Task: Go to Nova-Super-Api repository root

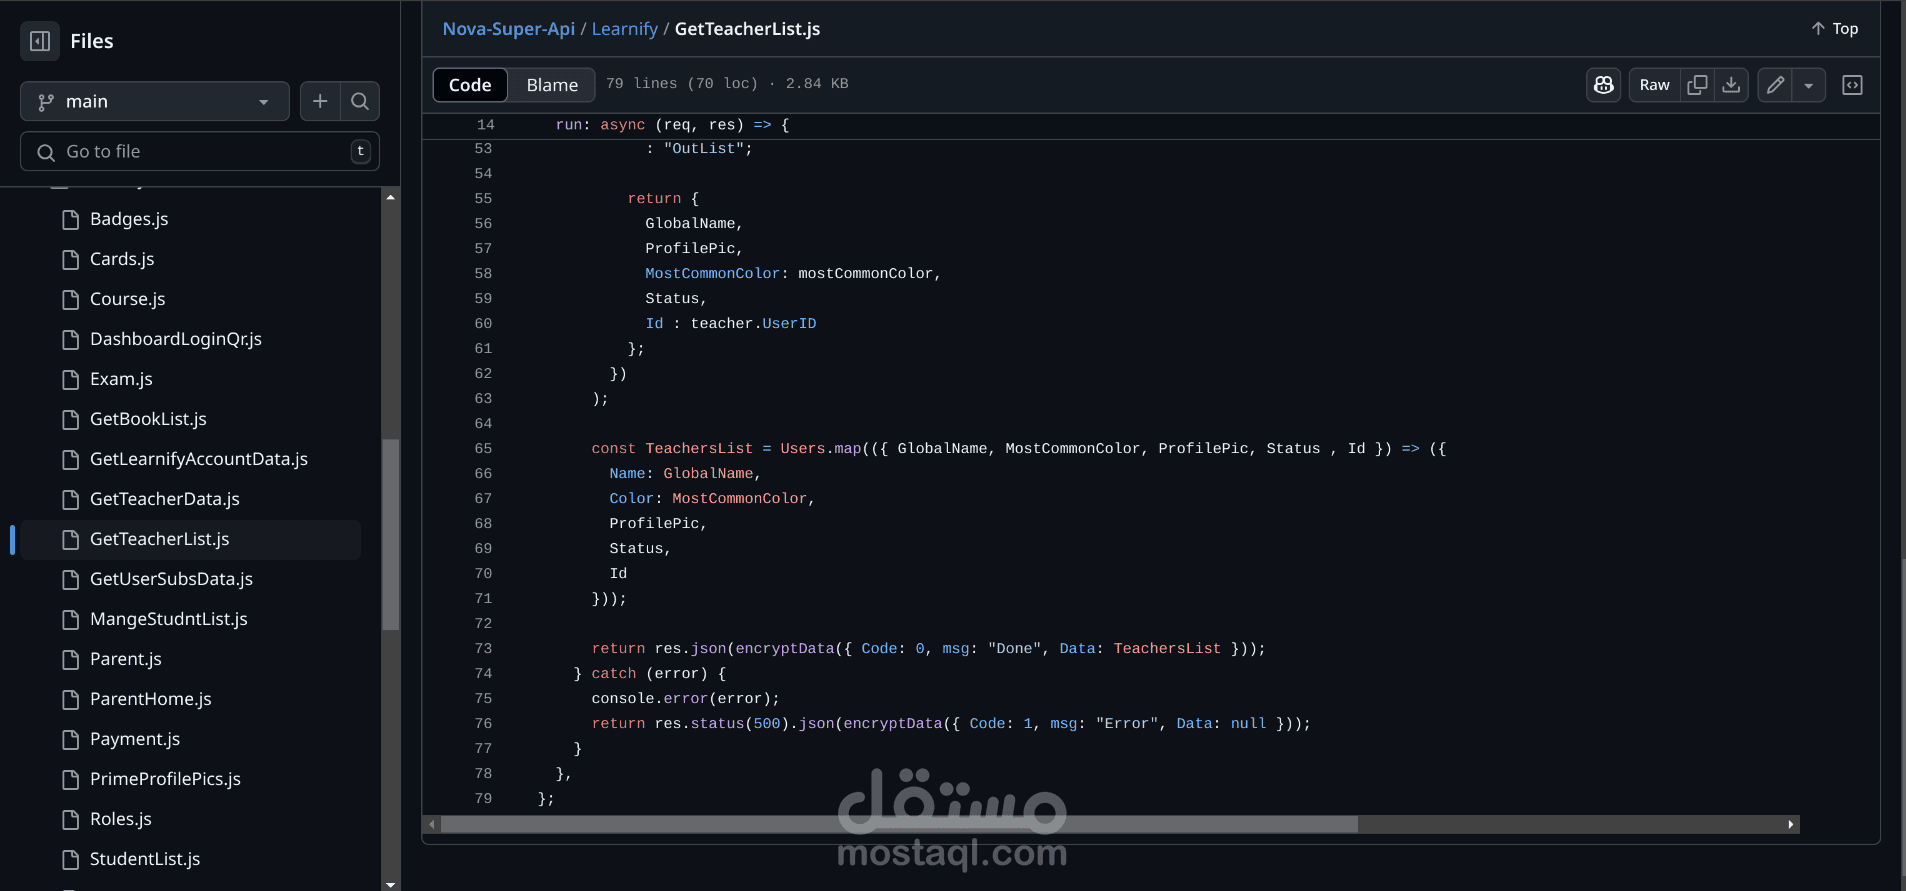Action: pos(508,29)
